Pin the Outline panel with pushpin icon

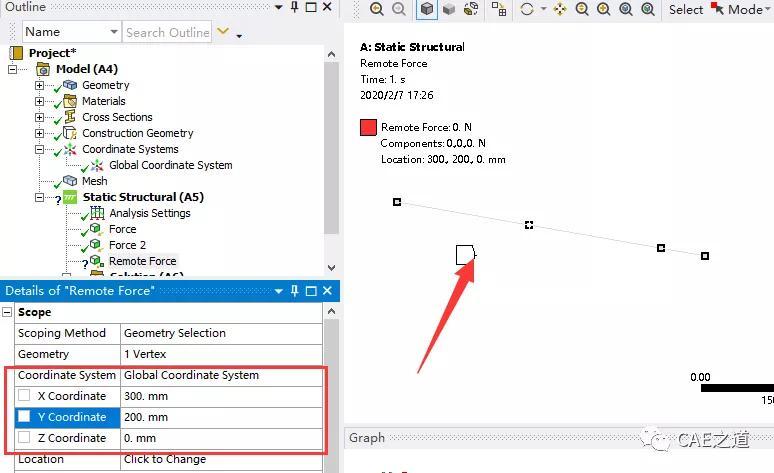tap(295, 7)
